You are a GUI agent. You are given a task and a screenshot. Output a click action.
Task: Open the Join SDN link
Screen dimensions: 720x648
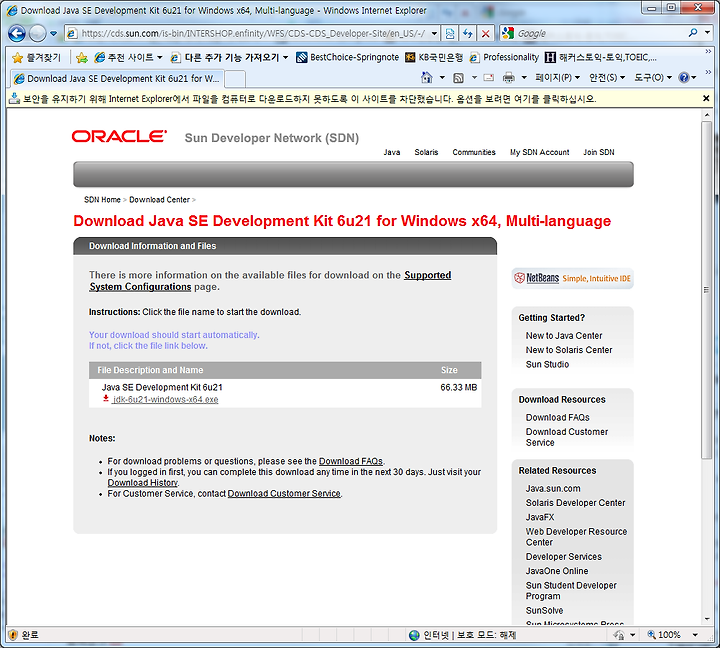(x=599, y=152)
